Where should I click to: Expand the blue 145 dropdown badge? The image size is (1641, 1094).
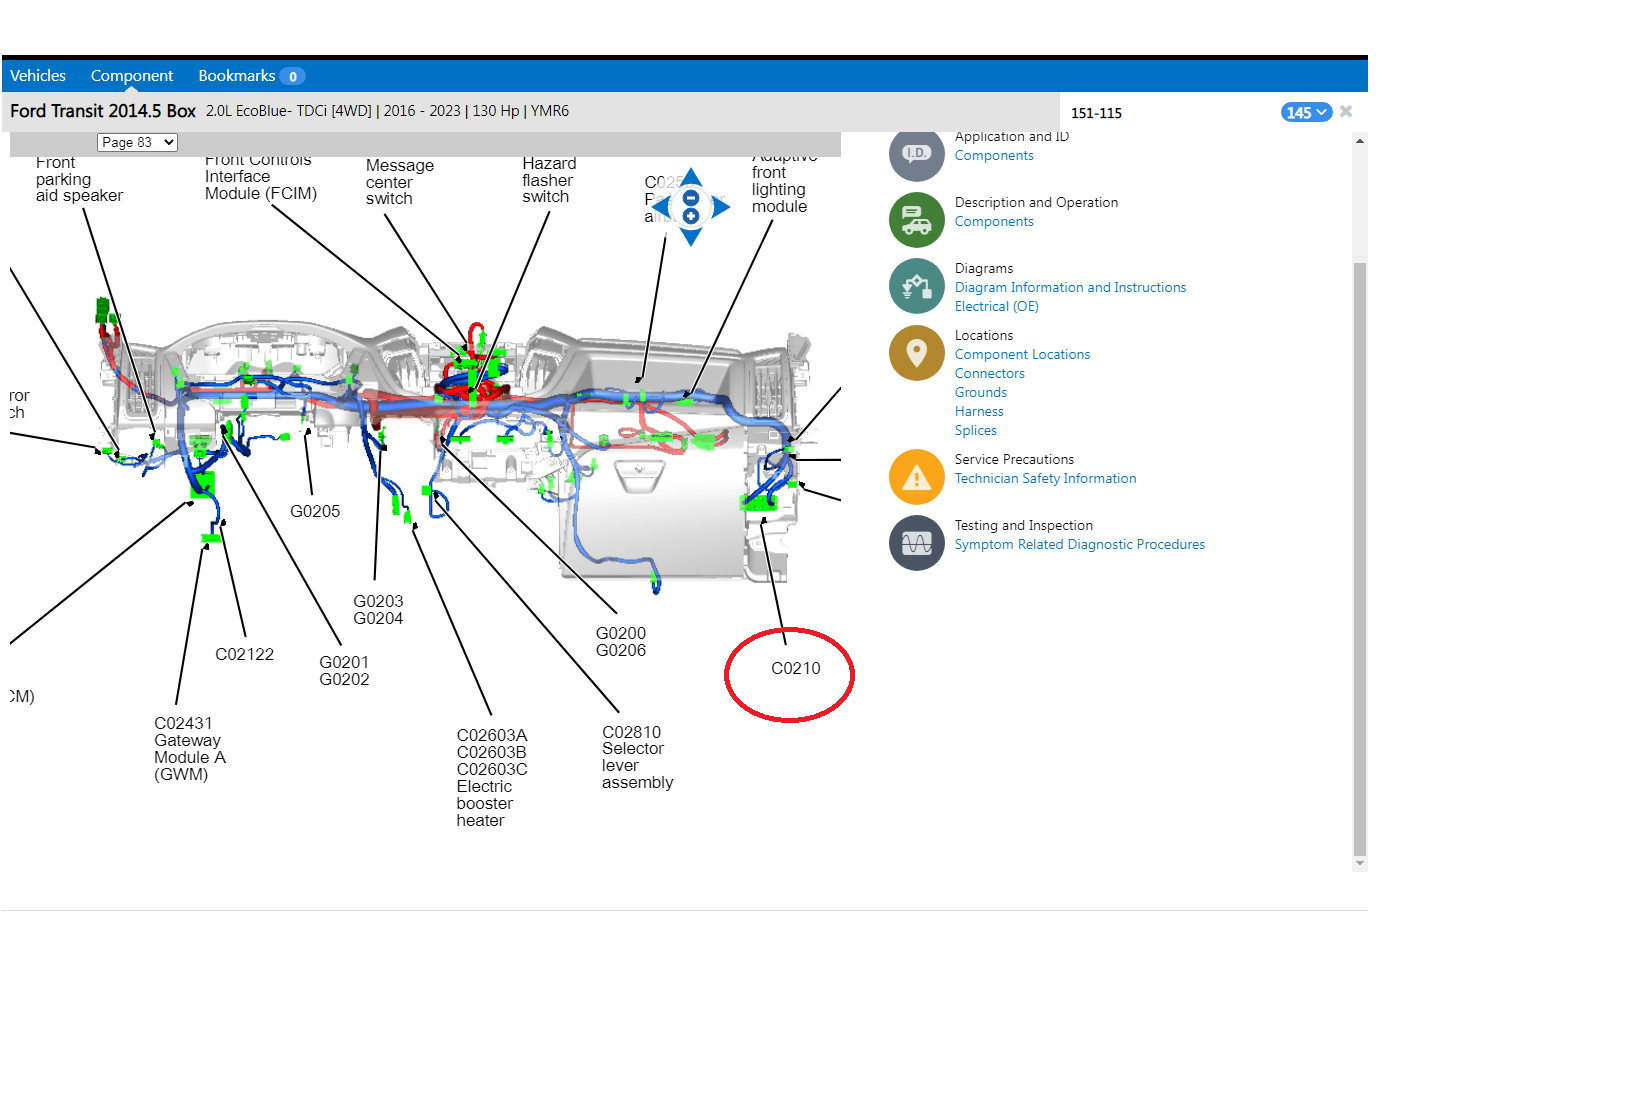pyautogui.click(x=1306, y=112)
